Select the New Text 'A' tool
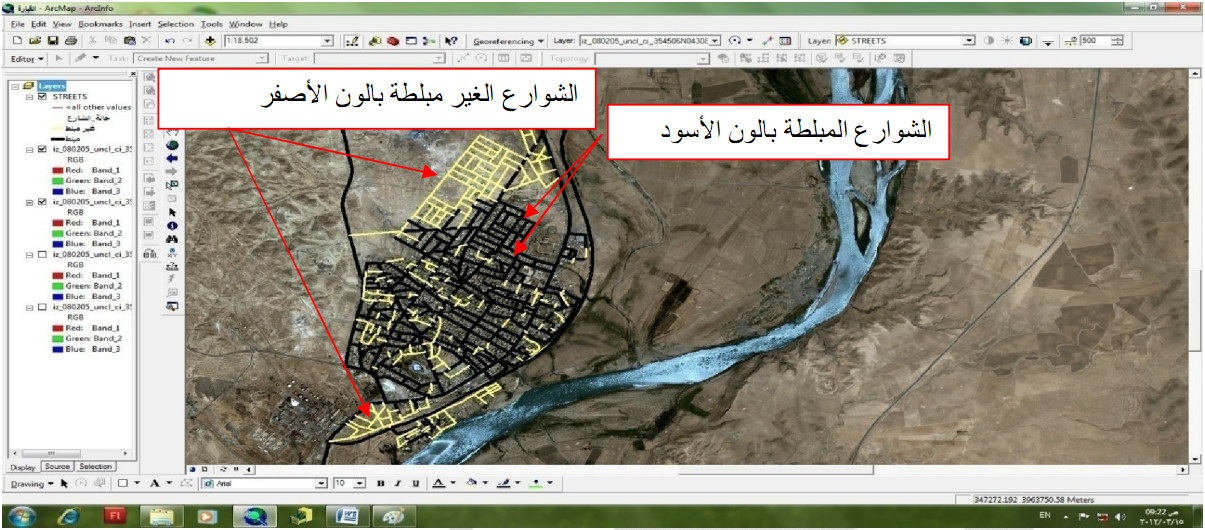1205x530 pixels. [155, 483]
